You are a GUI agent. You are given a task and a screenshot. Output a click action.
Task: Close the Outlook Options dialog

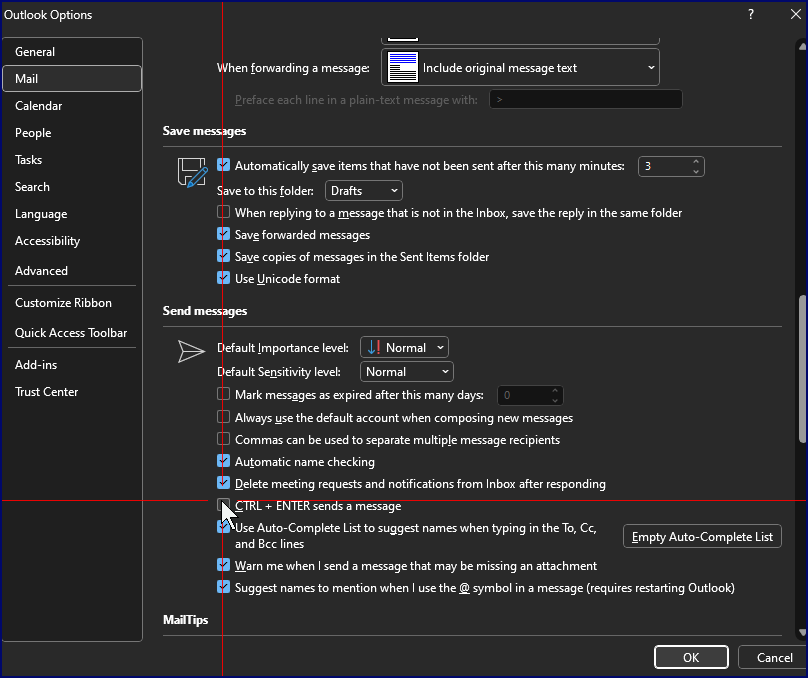tap(795, 14)
